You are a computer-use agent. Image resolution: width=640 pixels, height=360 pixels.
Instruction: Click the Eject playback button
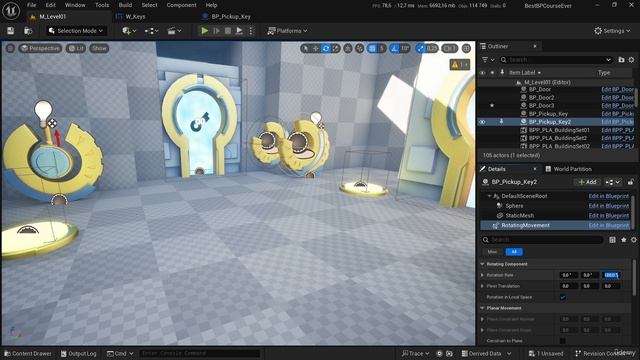tap(240, 31)
